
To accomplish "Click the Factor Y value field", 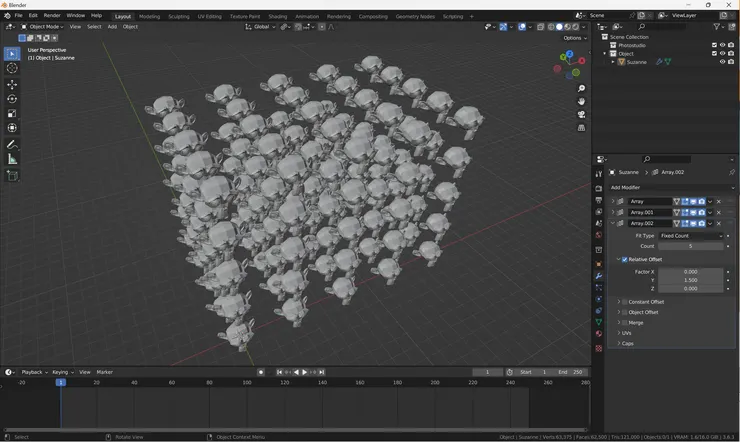I will [x=690, y=280].
